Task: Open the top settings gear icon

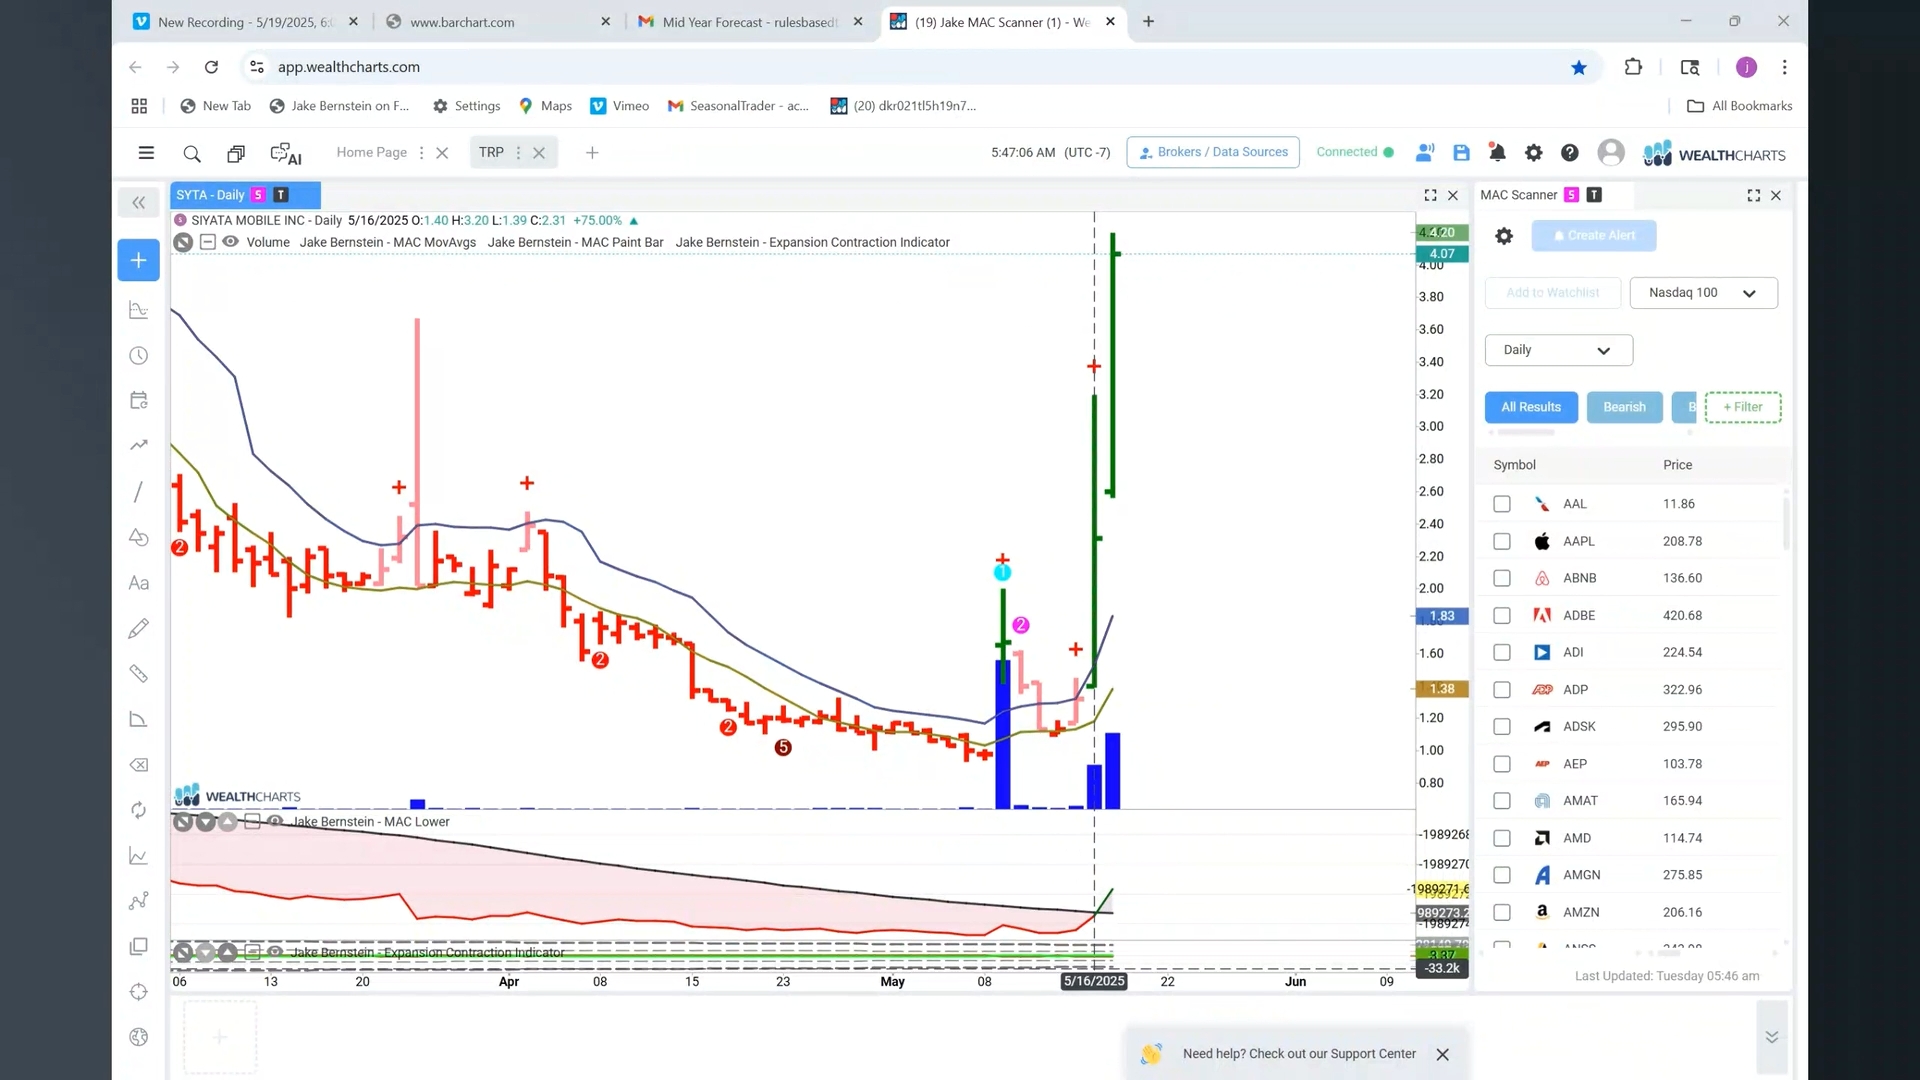Action: pyautogui.click(x=1533, y=153)
